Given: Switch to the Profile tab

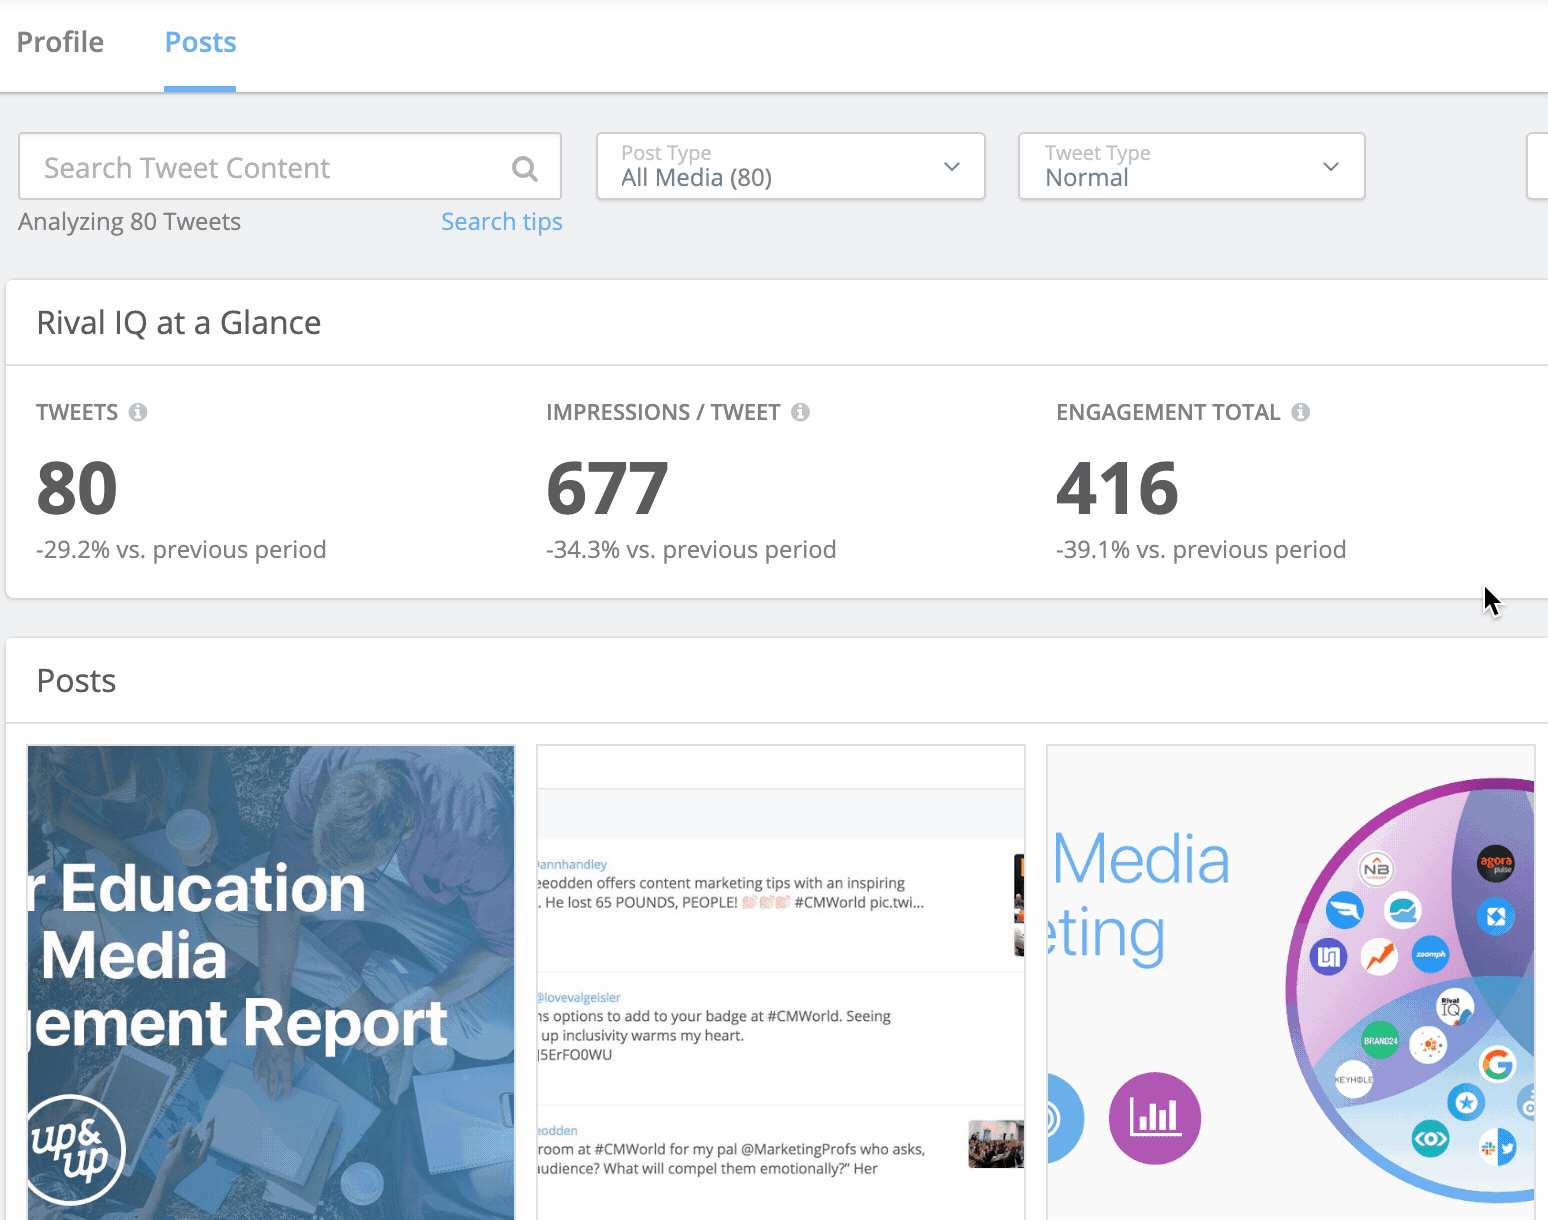Looking at the screenshot, I should (x=60, y=42).
